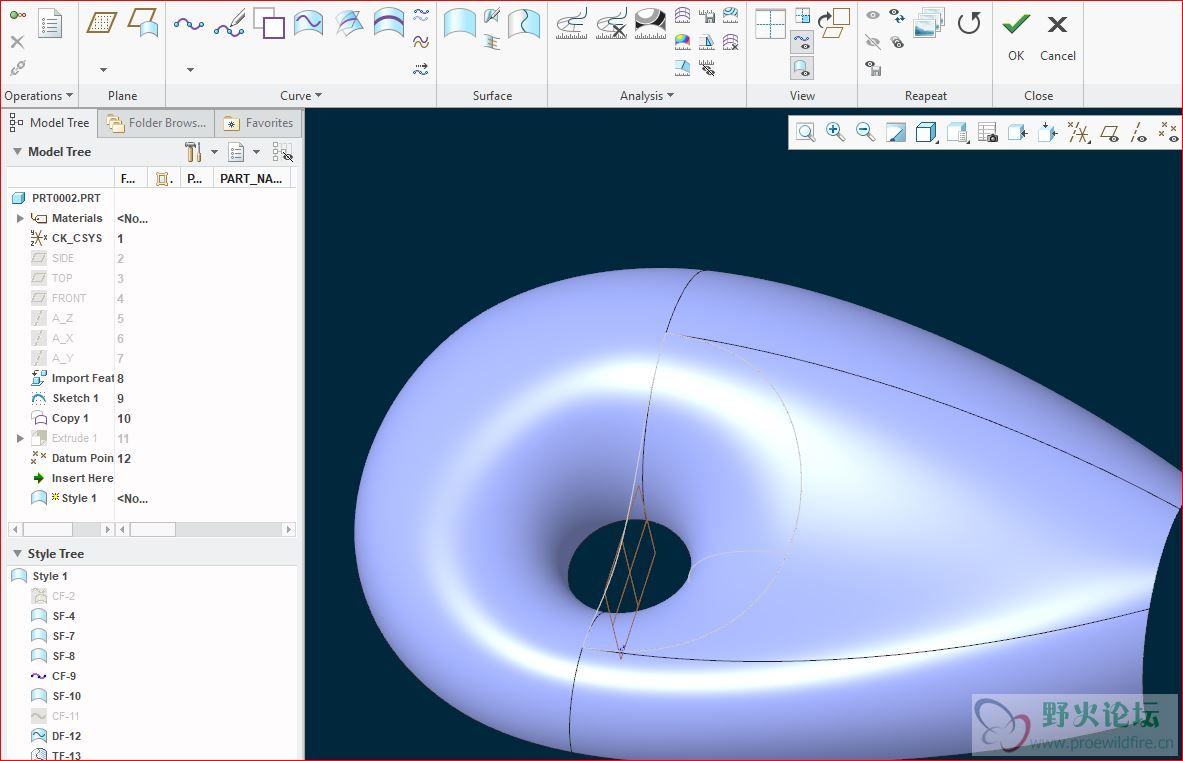
Task: Toggle datum plane display
Action: 1109,133
